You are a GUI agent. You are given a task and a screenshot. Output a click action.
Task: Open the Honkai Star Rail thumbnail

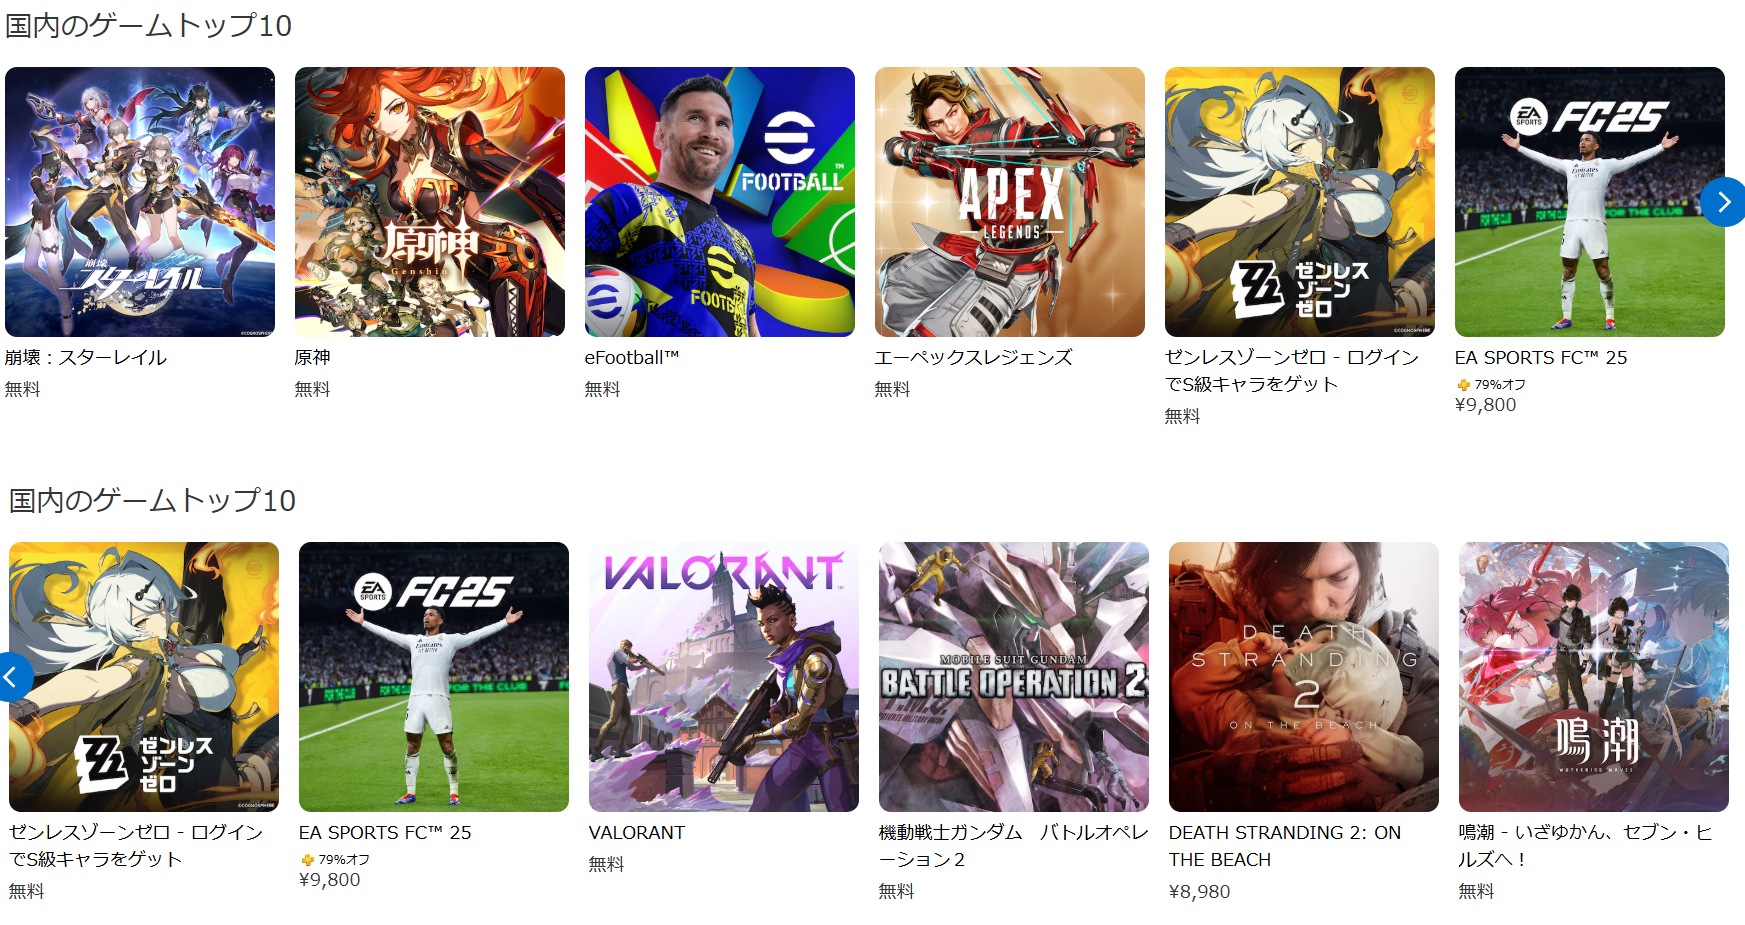[x=140, y=202]
